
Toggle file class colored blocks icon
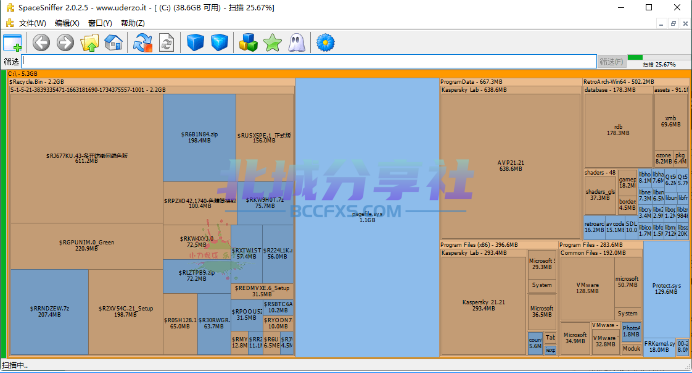pos(248,43)
